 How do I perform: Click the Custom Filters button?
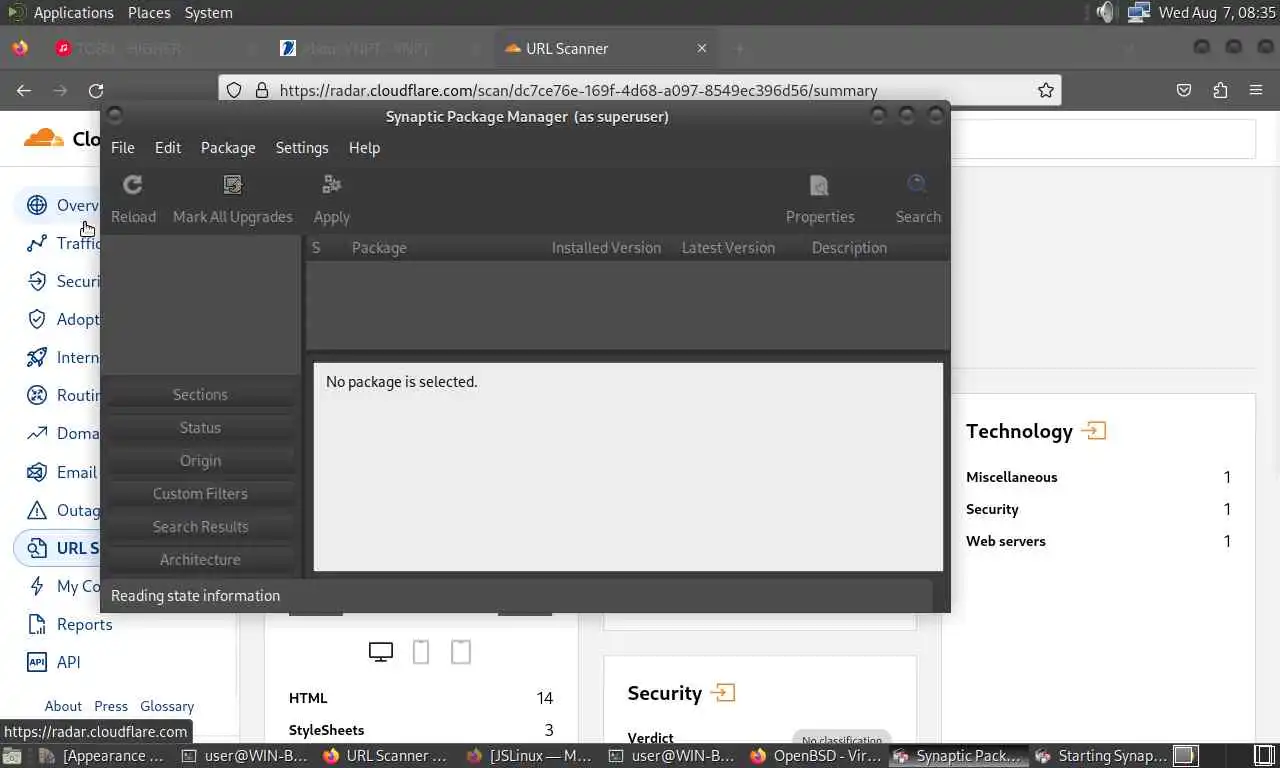pos(200,493)
